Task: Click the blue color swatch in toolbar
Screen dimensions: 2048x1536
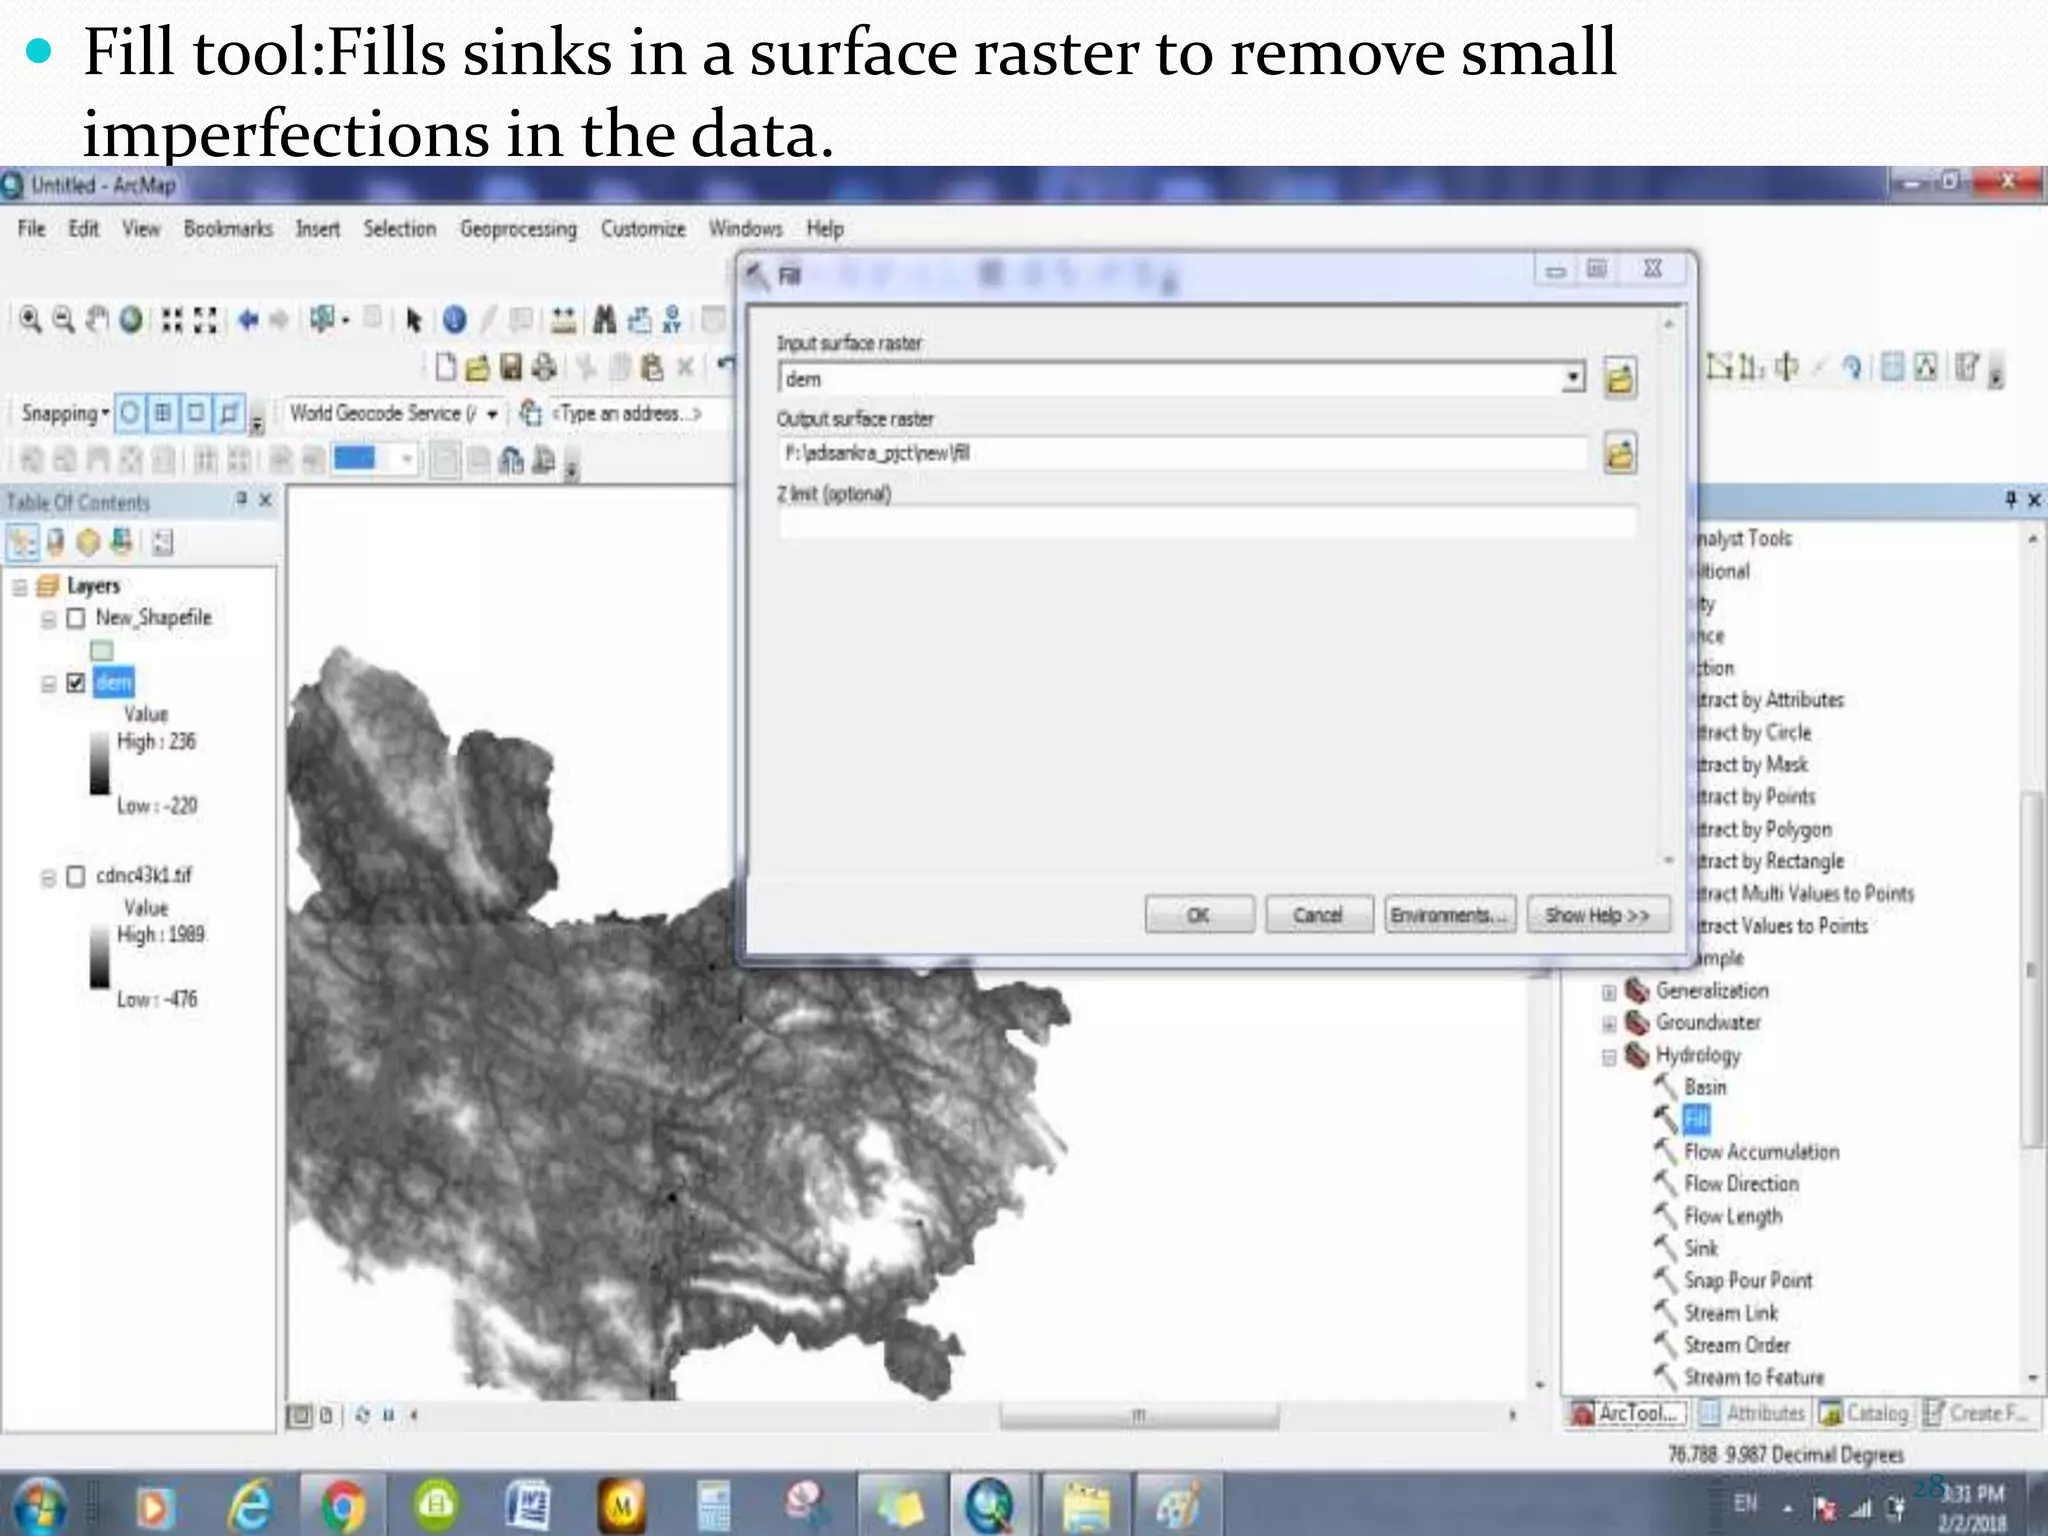Action: coord(354,459)
